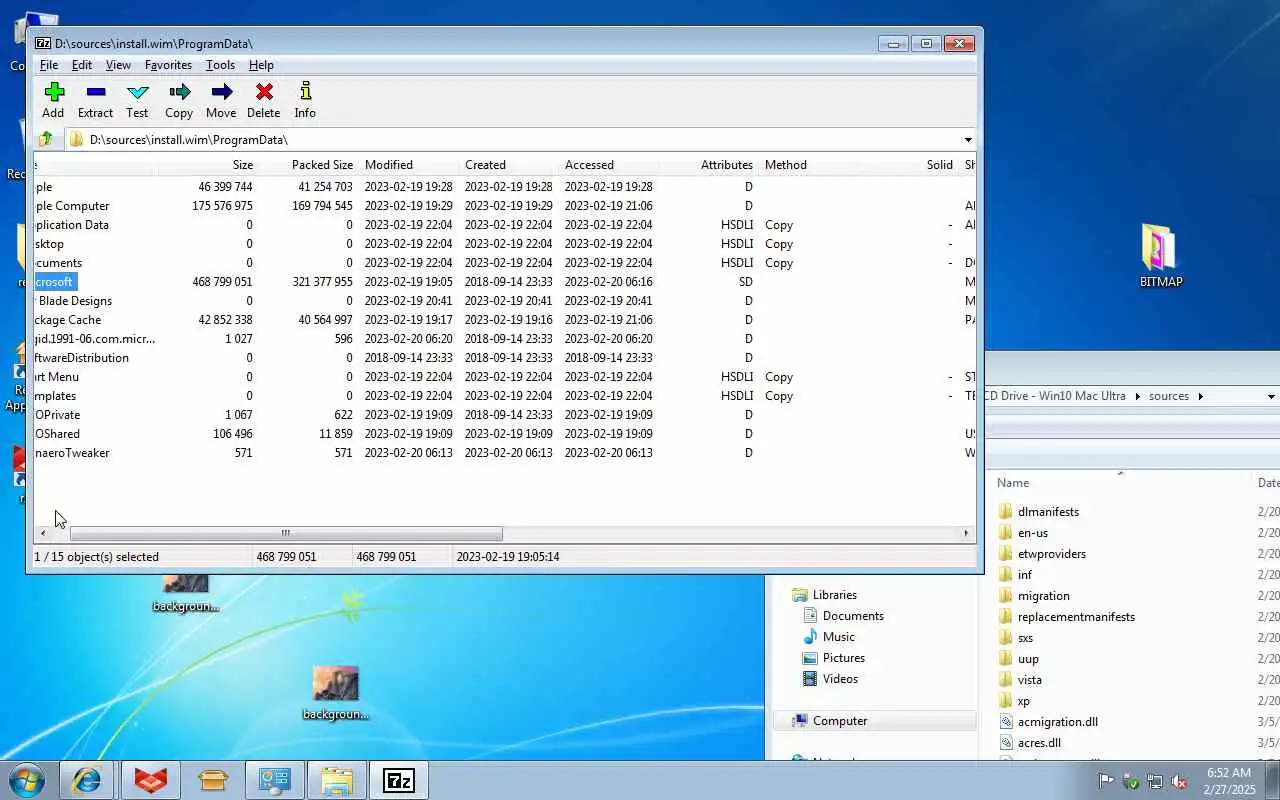Open the Edit menu
The height and width of the screenshot is (800, 1280).
(81, 65)
